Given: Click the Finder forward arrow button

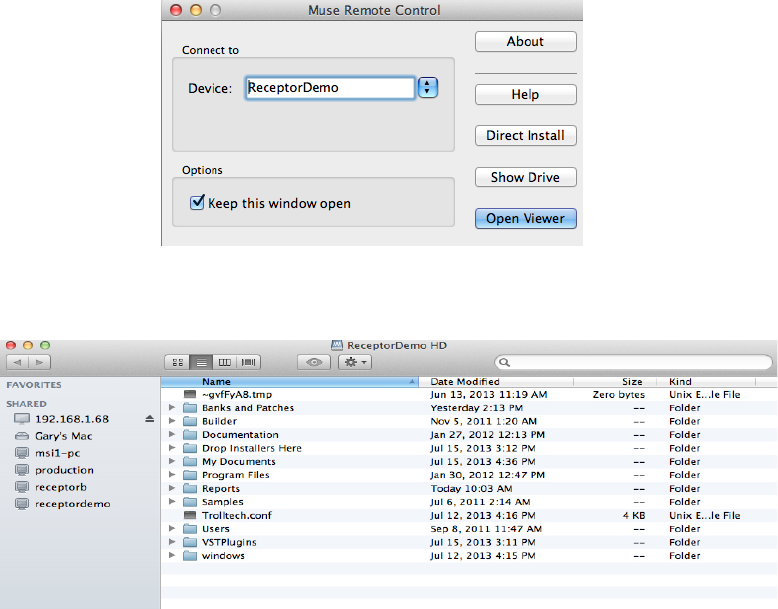Looking at the screenshot, I should 40,362.
